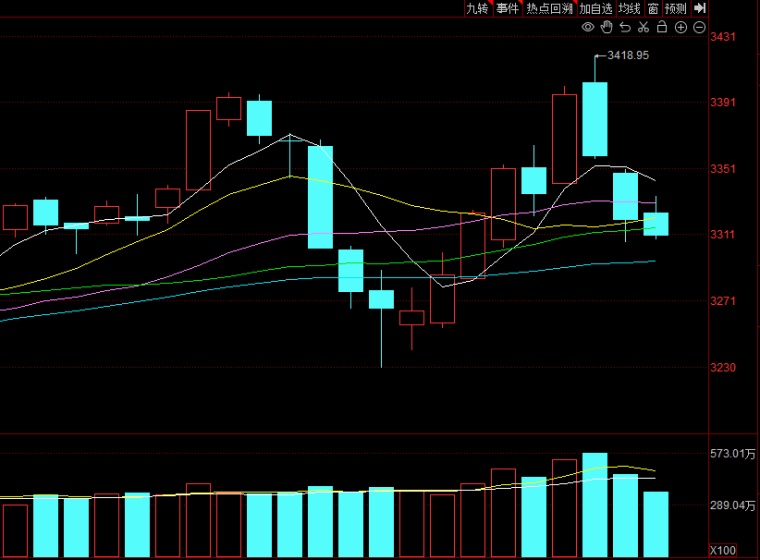760x560 pixels.
Task: Click the 3230 price axis label
Action: coord(723,368)
